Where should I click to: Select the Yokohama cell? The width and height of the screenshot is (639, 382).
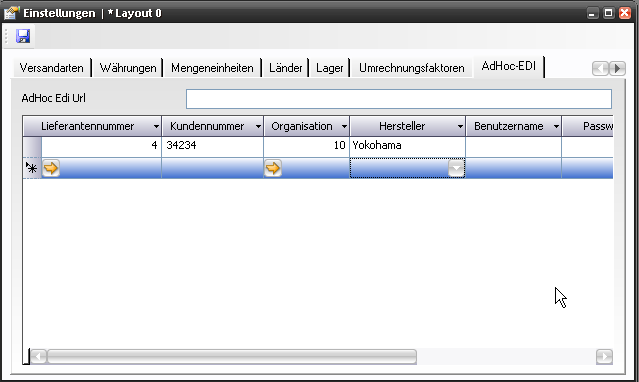click(408, 147)
